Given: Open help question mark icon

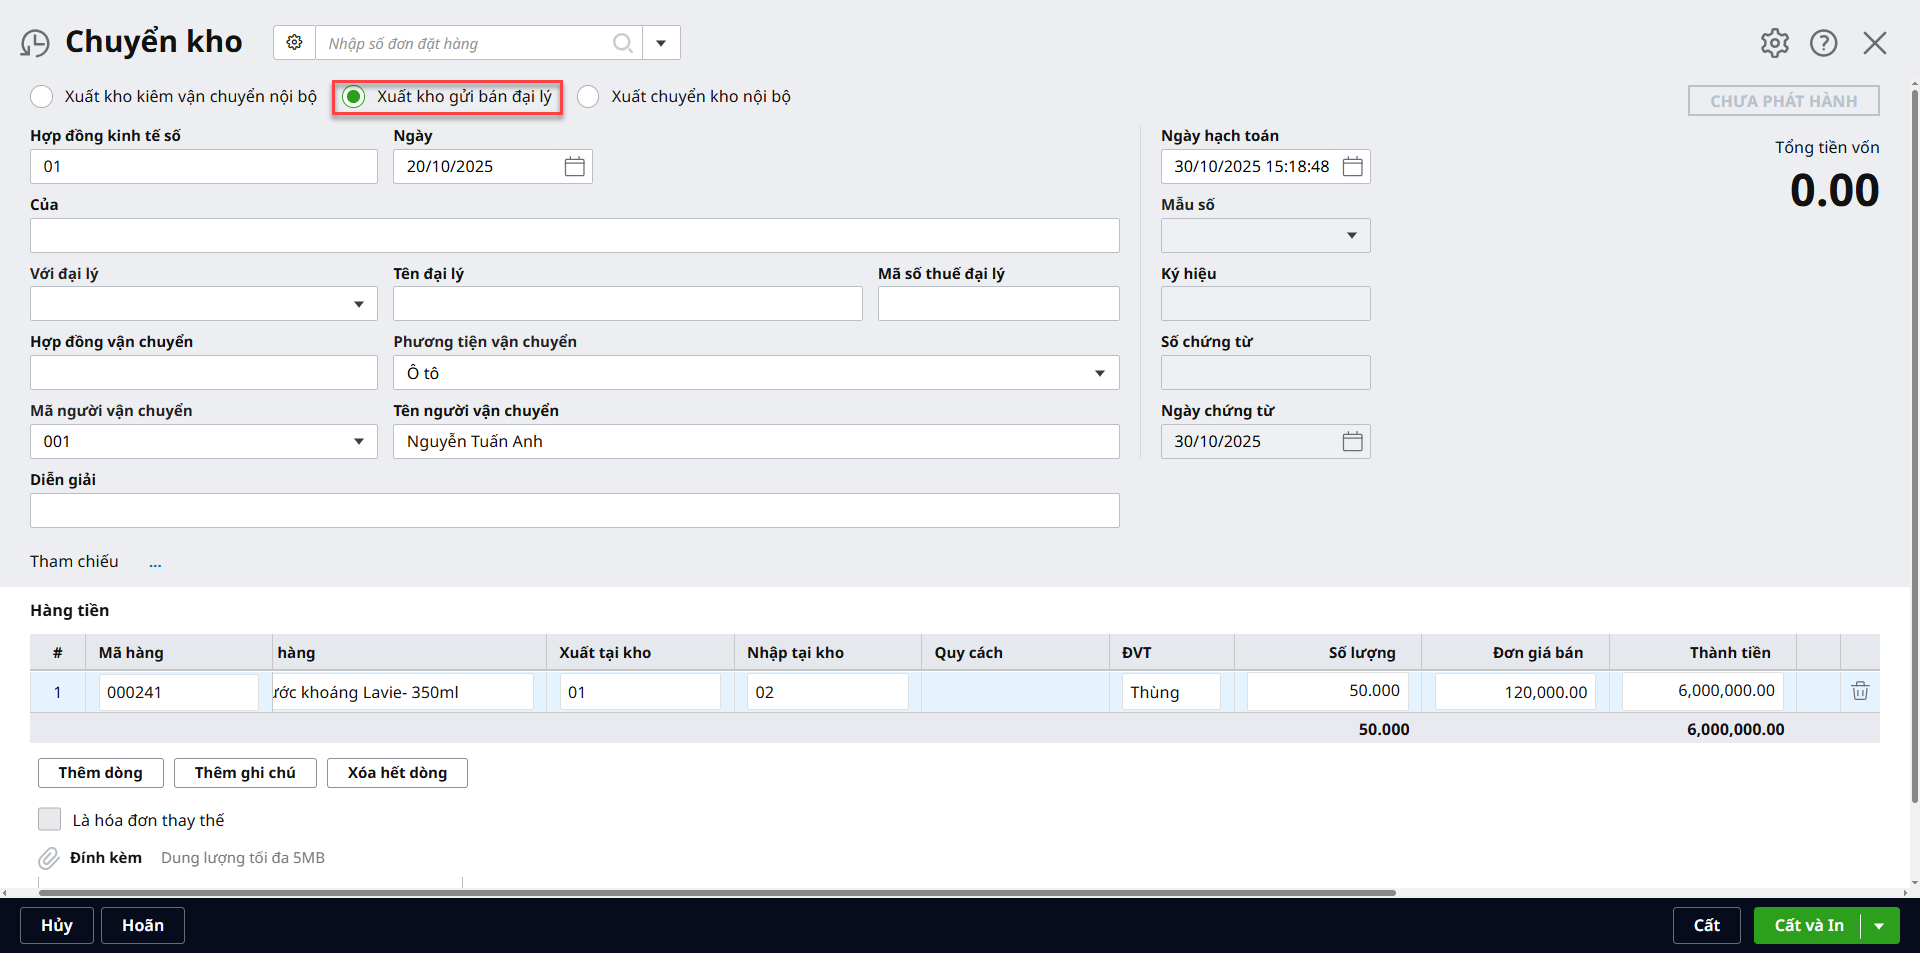Looking at the screenshot, I should click(1823, 43).
